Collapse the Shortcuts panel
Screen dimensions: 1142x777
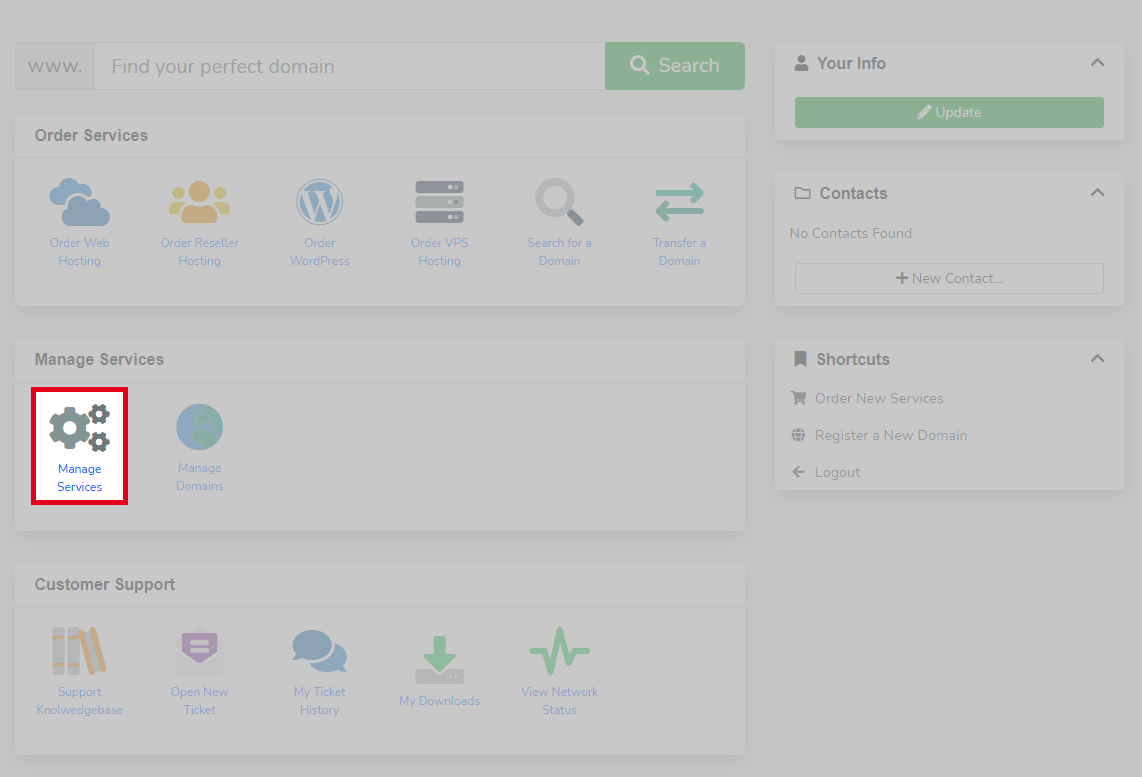click(x=1097, y=358)
